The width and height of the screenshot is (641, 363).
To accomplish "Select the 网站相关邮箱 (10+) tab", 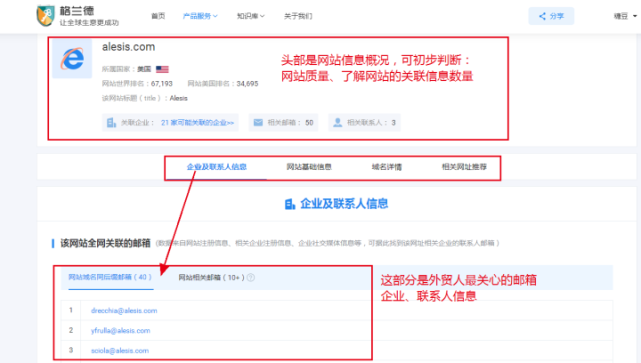I will [211, 278].
